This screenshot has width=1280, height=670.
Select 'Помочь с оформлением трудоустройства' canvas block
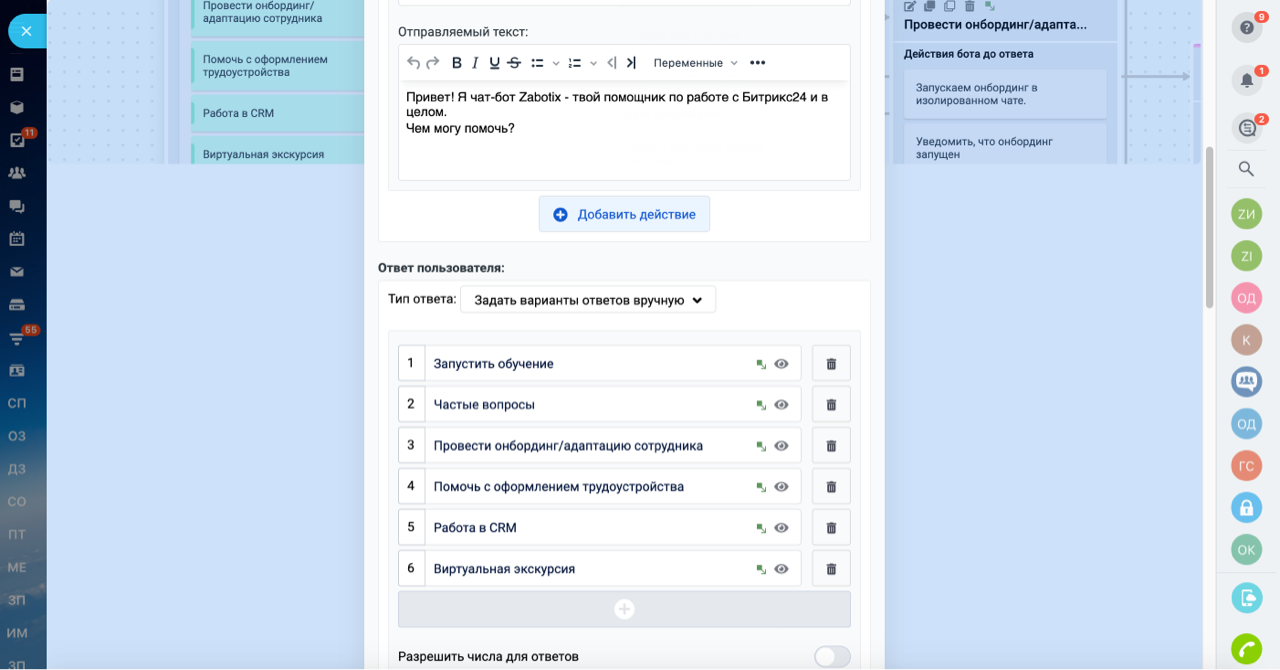pos(275,66)
